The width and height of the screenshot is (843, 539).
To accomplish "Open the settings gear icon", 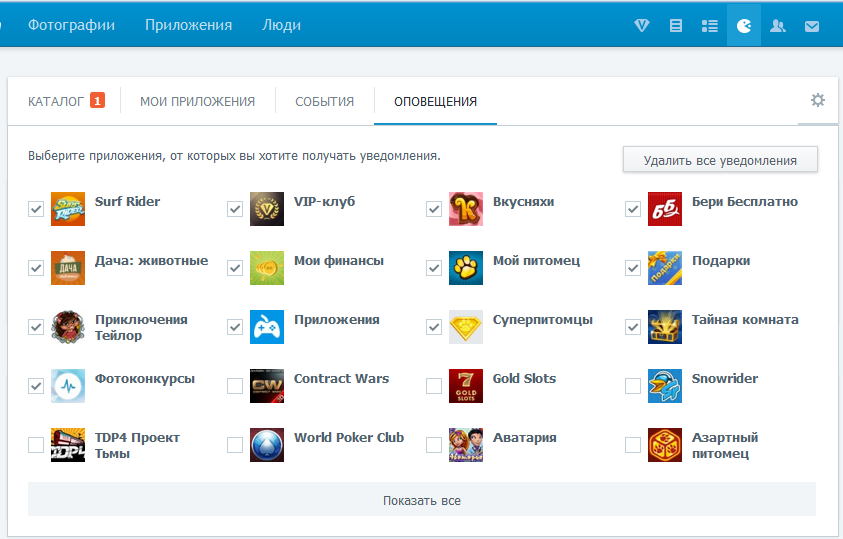I will click(x=818, y=100).
